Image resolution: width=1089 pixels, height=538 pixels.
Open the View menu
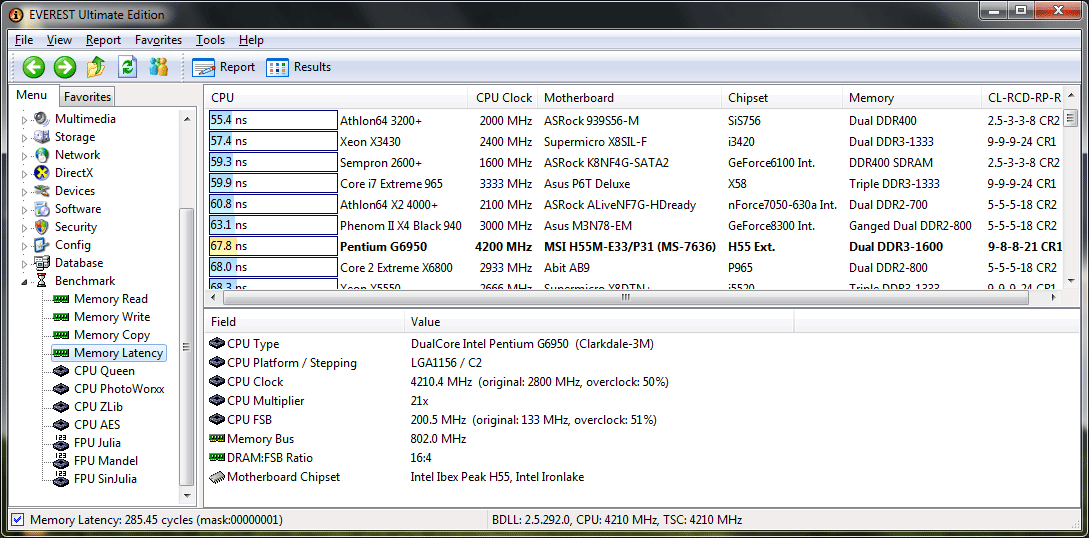pos(60,40)
